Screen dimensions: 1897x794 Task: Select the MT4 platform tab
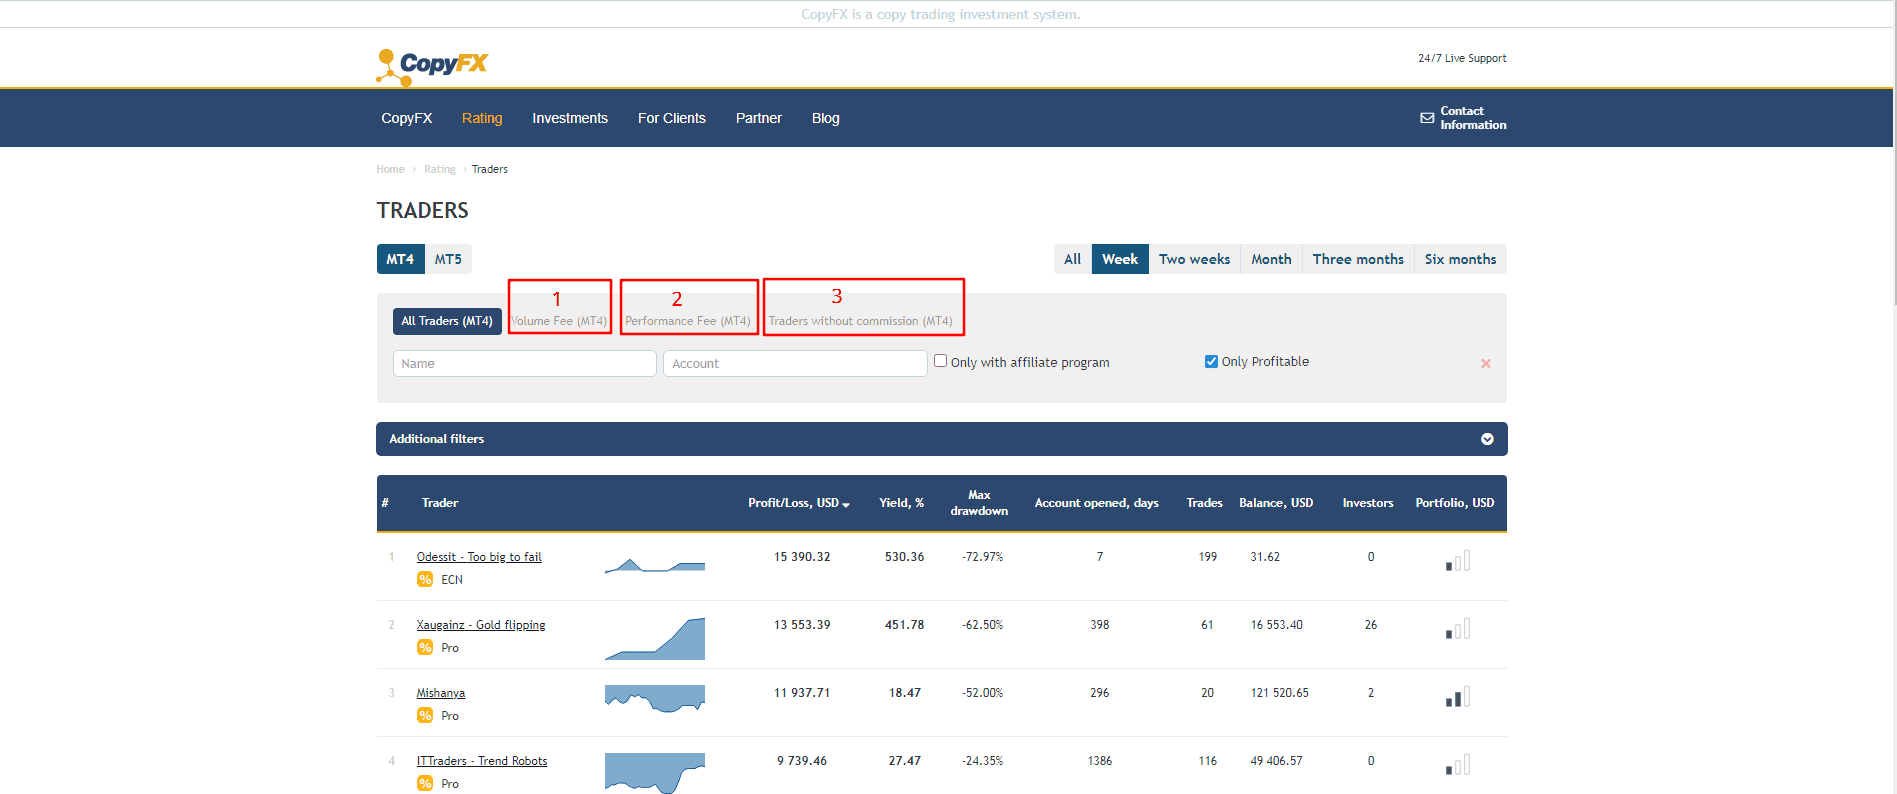[400, 259]
